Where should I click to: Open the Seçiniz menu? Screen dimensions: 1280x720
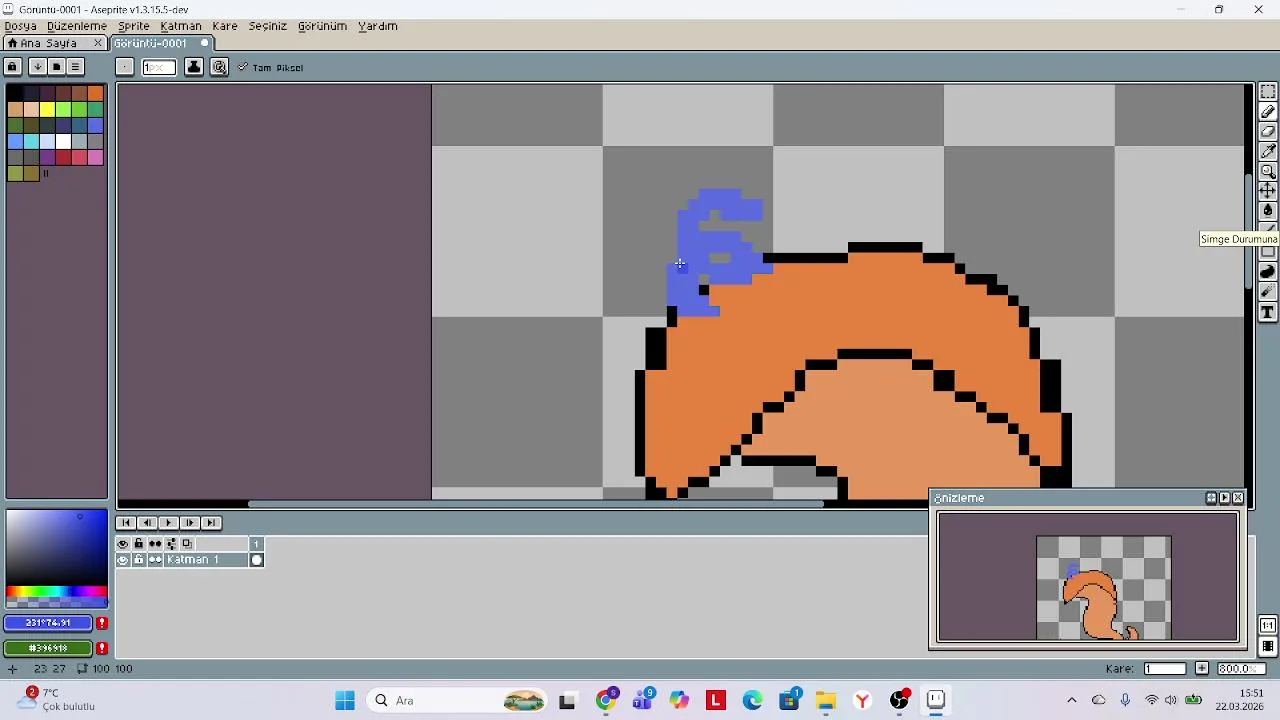[268, 26]
